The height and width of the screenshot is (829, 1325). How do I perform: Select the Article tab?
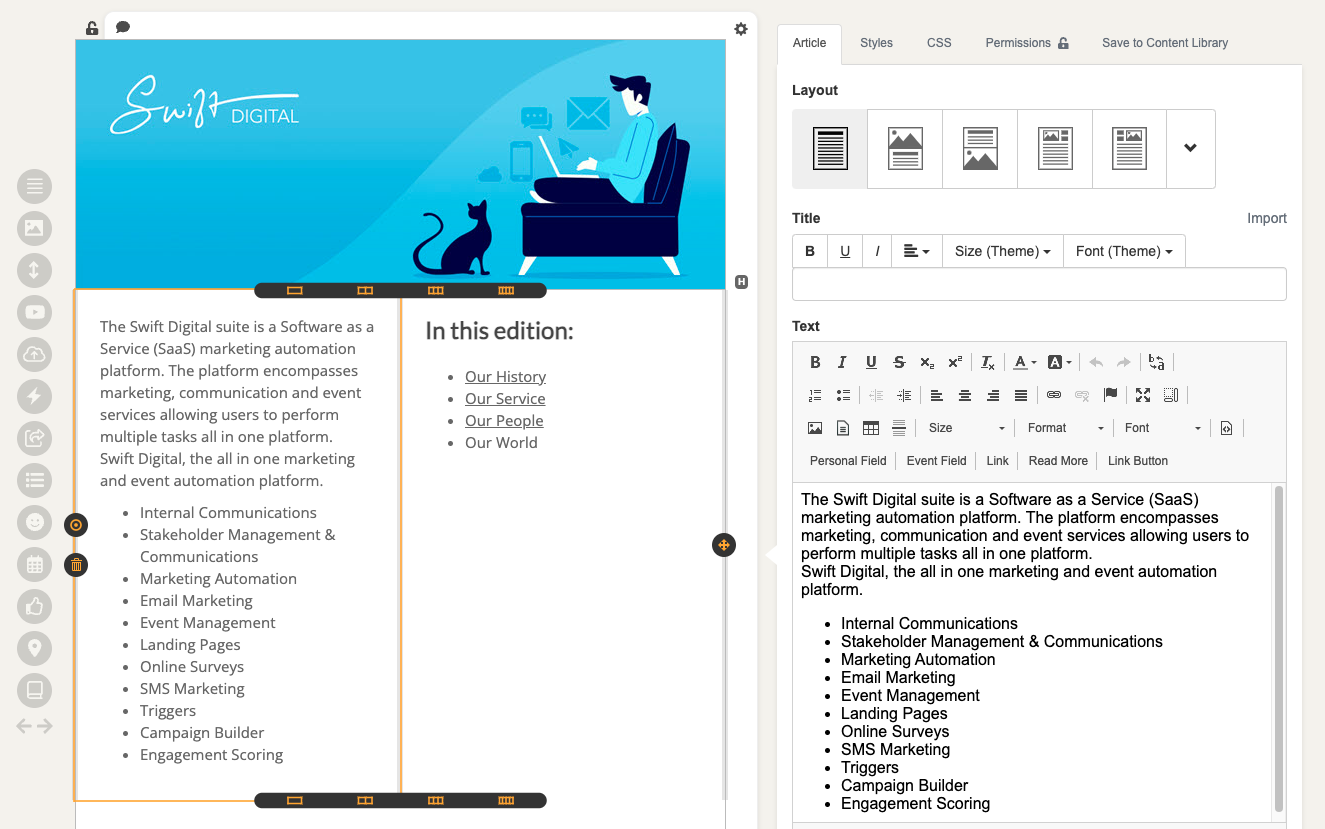(809, 43)
